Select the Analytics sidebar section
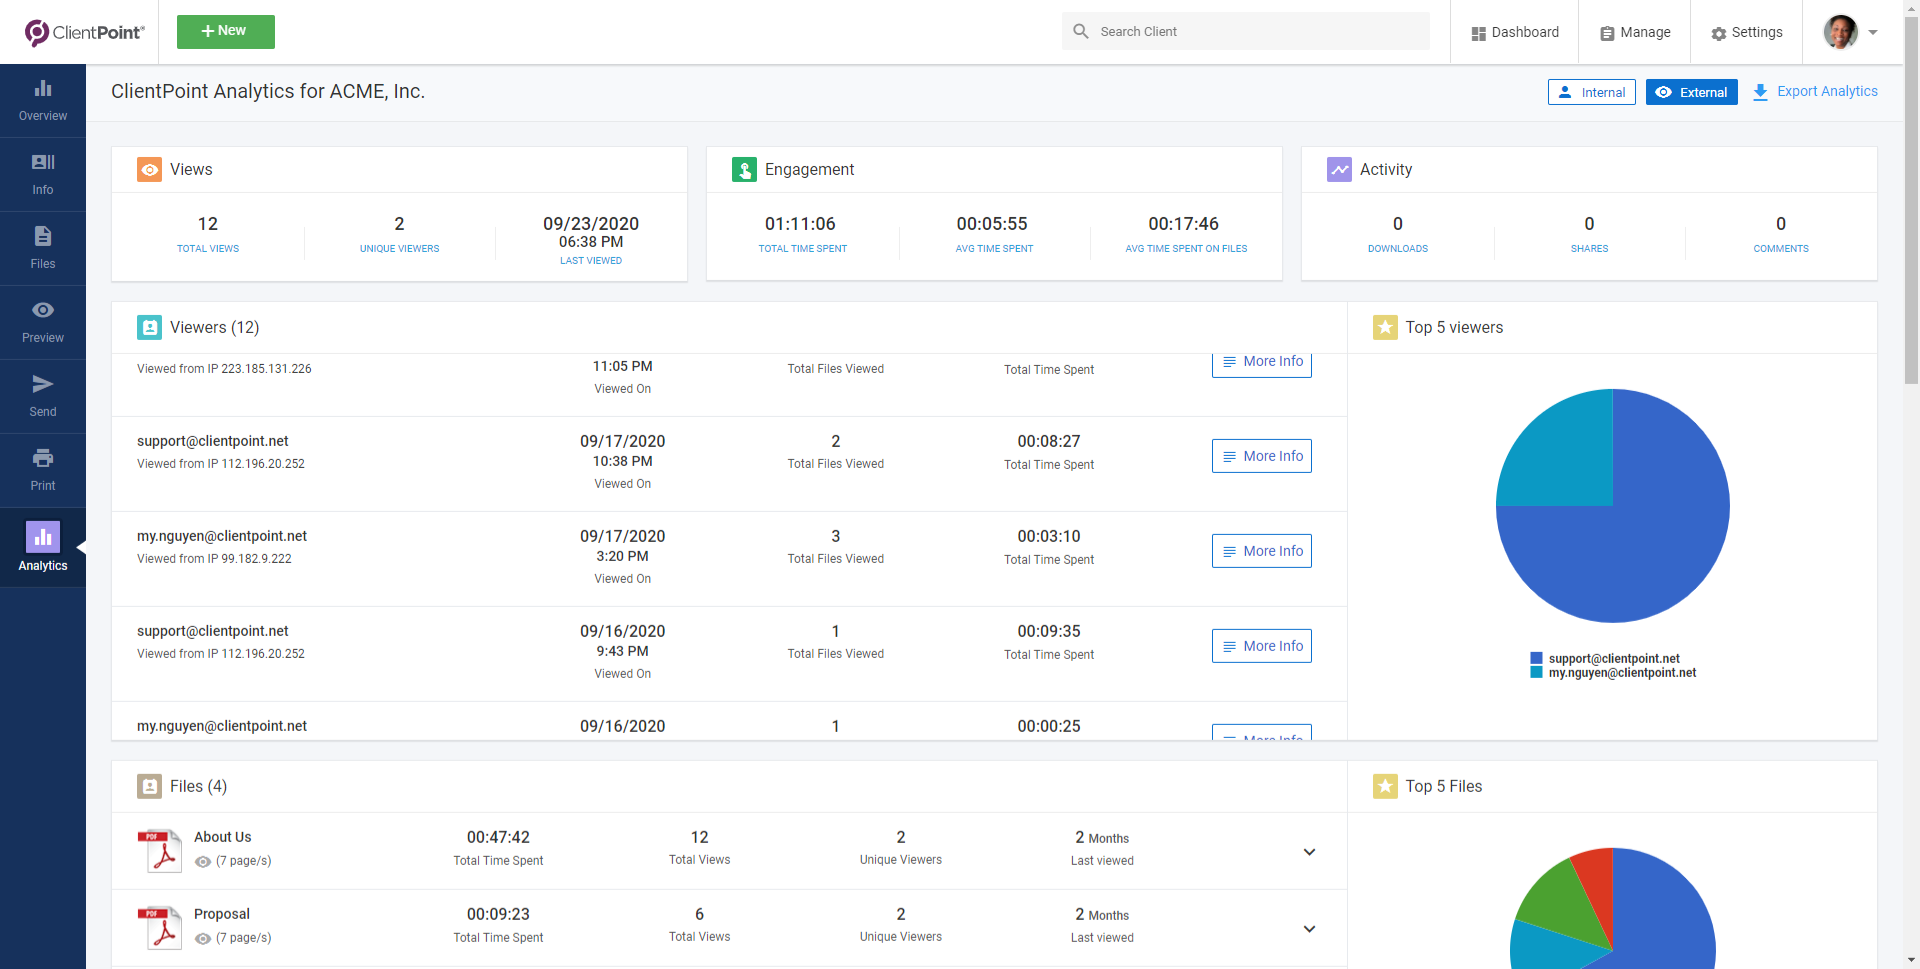 pos(43,547)
